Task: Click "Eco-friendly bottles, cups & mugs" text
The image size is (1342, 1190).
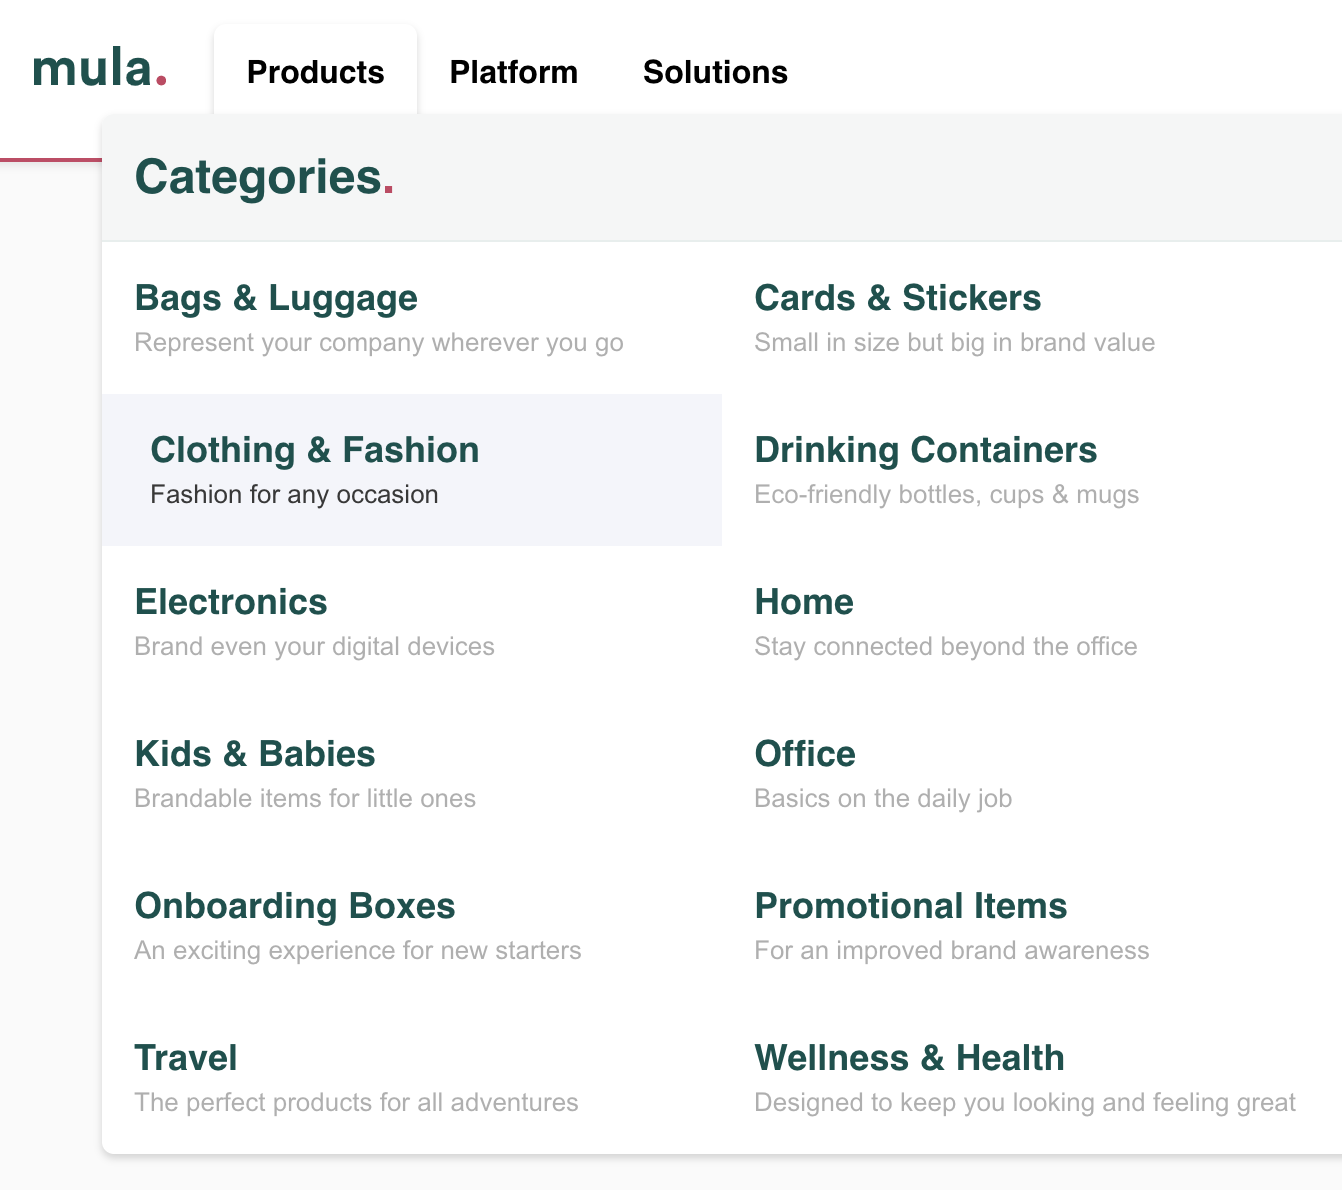Action: click(946, 495)
